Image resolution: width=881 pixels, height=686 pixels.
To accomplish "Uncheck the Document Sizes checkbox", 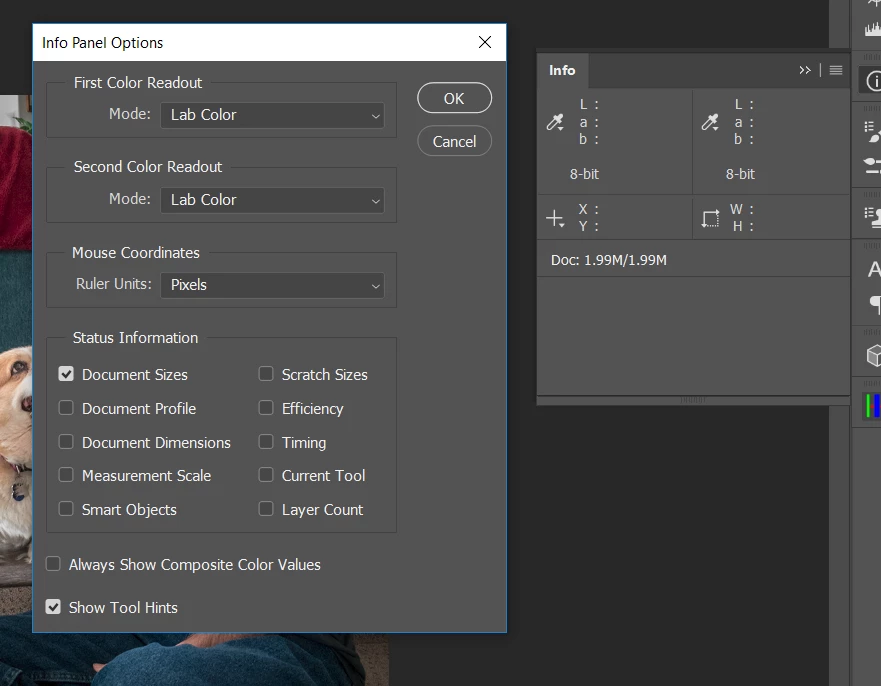I will [x=66, y=374].
